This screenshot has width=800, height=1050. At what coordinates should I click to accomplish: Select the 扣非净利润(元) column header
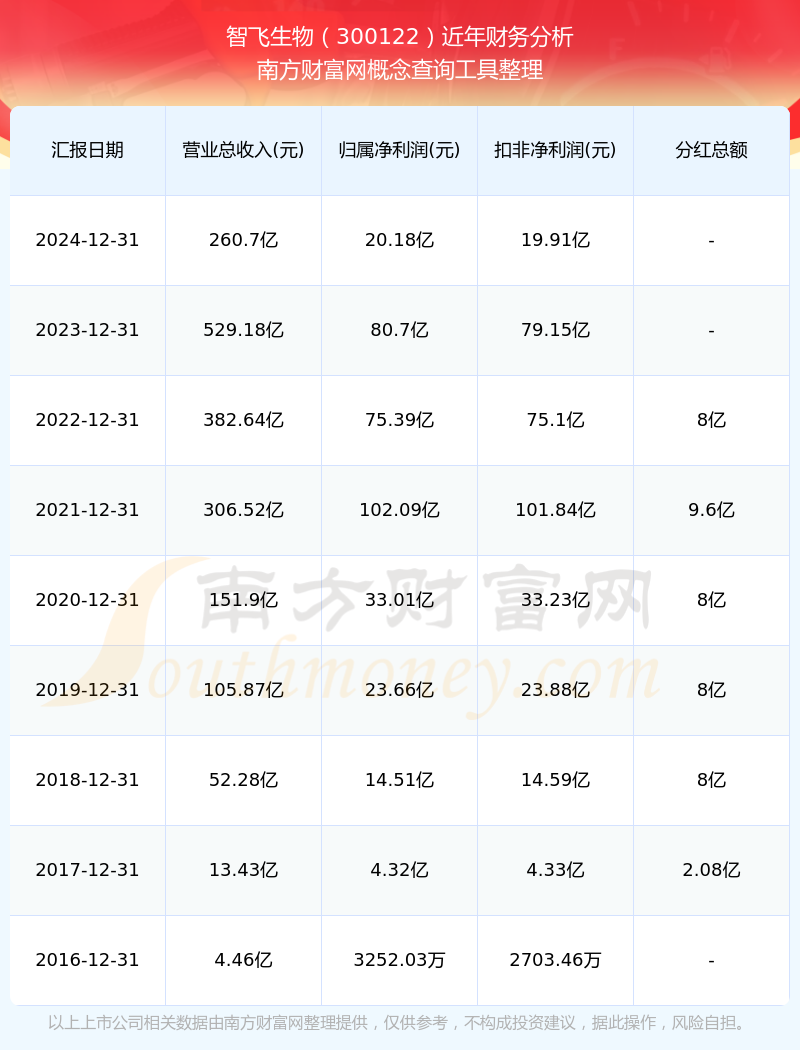point(556,150)
